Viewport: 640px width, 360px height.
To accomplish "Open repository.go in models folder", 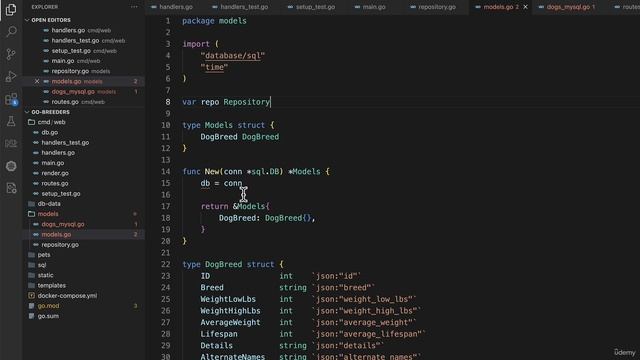I will pyautogui.click(x=60, y=244).
